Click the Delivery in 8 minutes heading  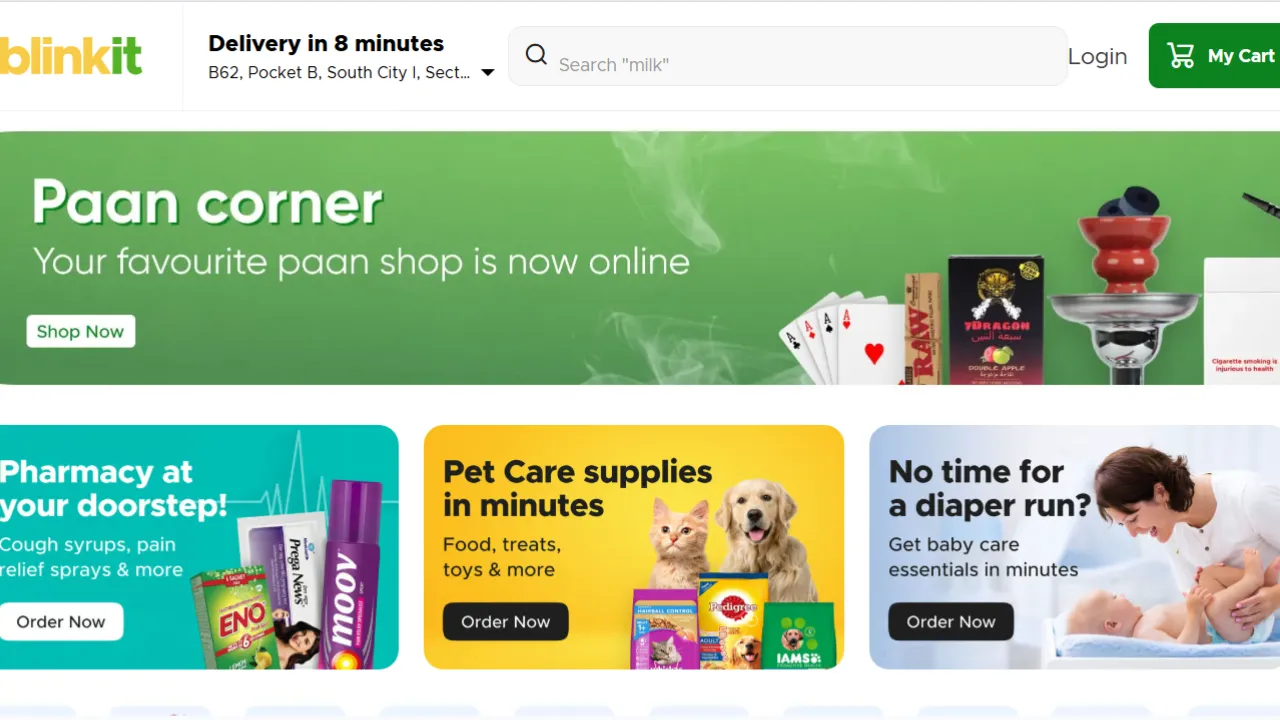tap(326, 43)
